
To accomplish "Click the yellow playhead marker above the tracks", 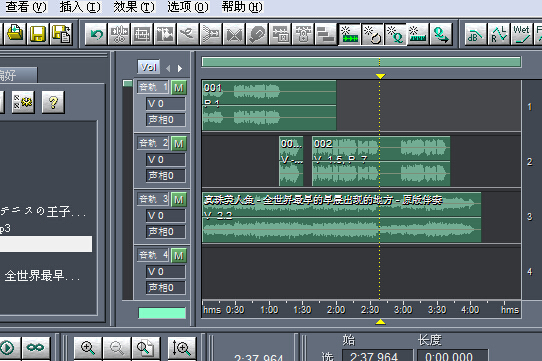I will pyautogui.click(x=380, y=76).
